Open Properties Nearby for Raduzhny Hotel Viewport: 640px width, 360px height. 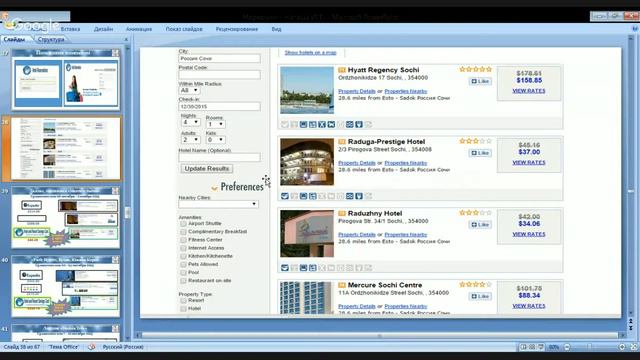pos(406,235)
